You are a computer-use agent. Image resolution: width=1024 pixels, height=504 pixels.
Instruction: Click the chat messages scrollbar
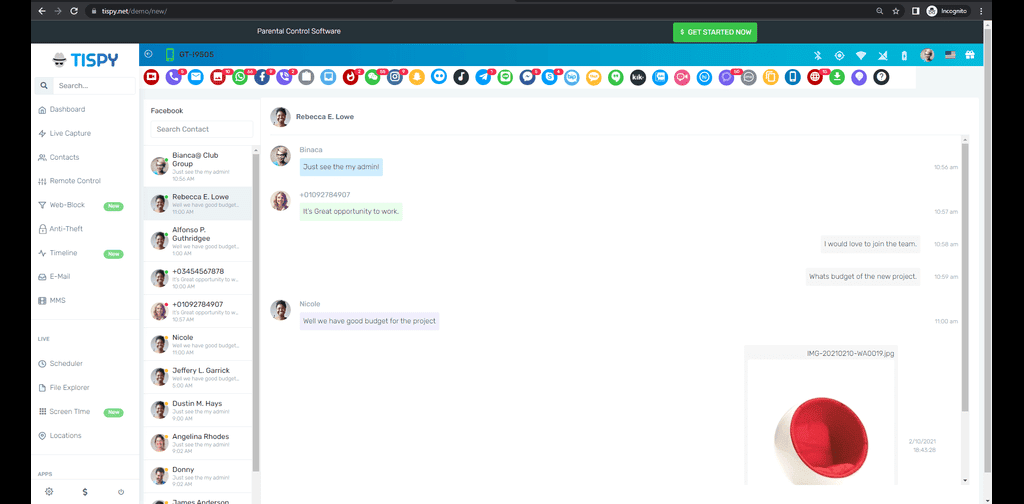pyautogui.click(x=965, y=277)
